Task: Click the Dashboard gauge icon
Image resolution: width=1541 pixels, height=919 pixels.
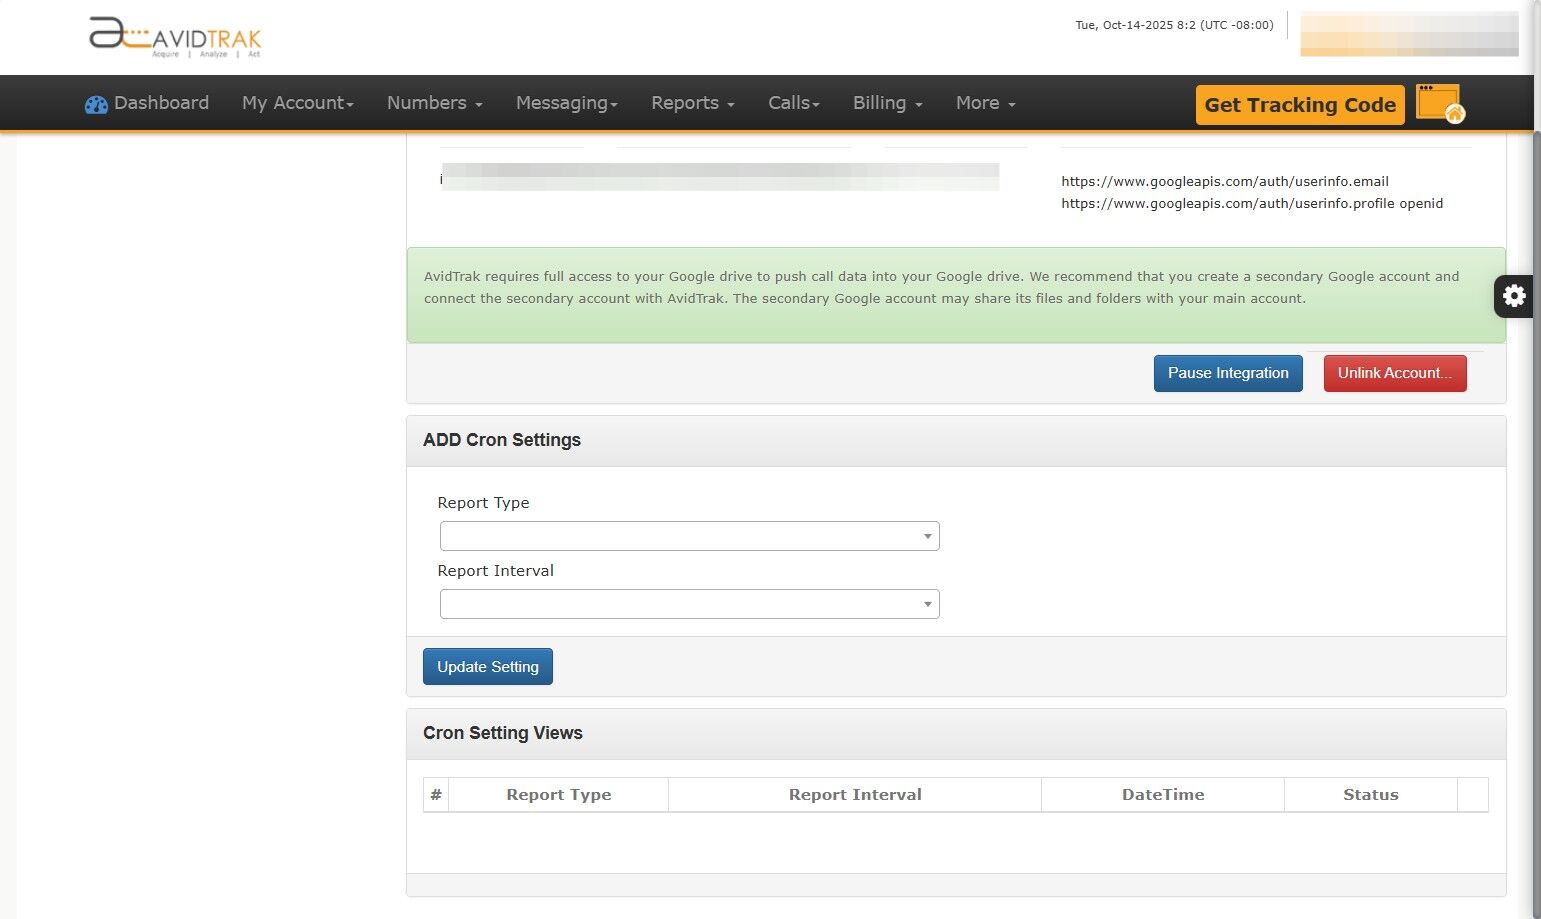Action: coord(96,104)
